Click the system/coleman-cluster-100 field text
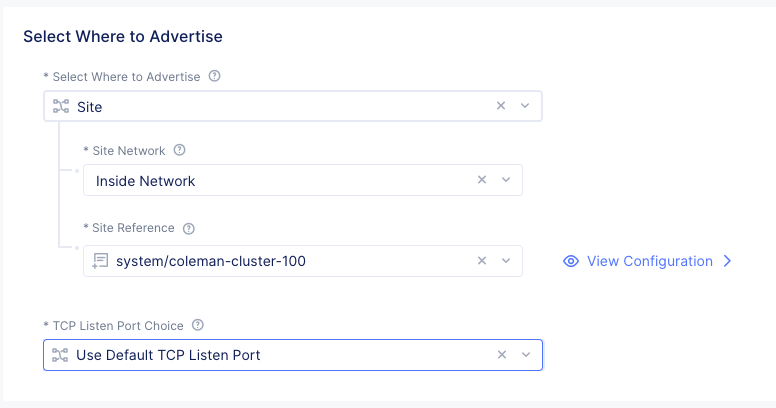Viewport: 776px width, 408px height. [209, 261]
